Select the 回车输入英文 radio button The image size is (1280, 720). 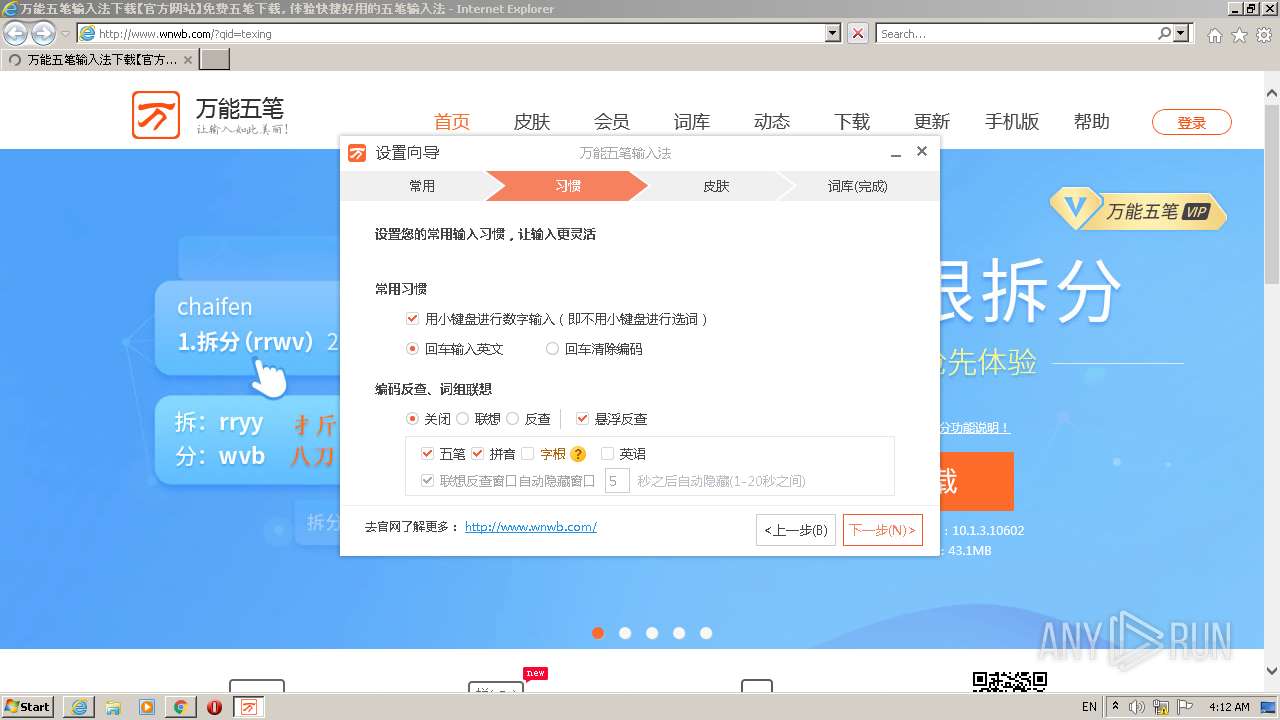[x=412, y=349]
